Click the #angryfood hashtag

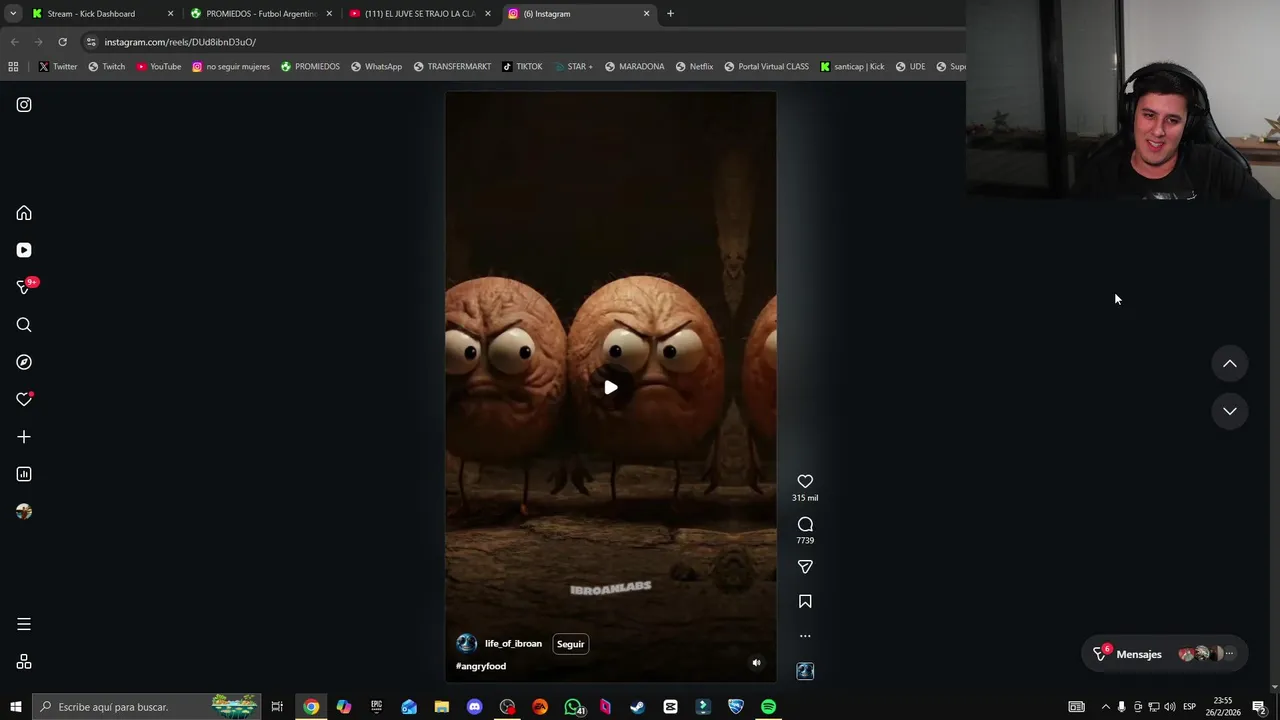click(x=481, y=666)
